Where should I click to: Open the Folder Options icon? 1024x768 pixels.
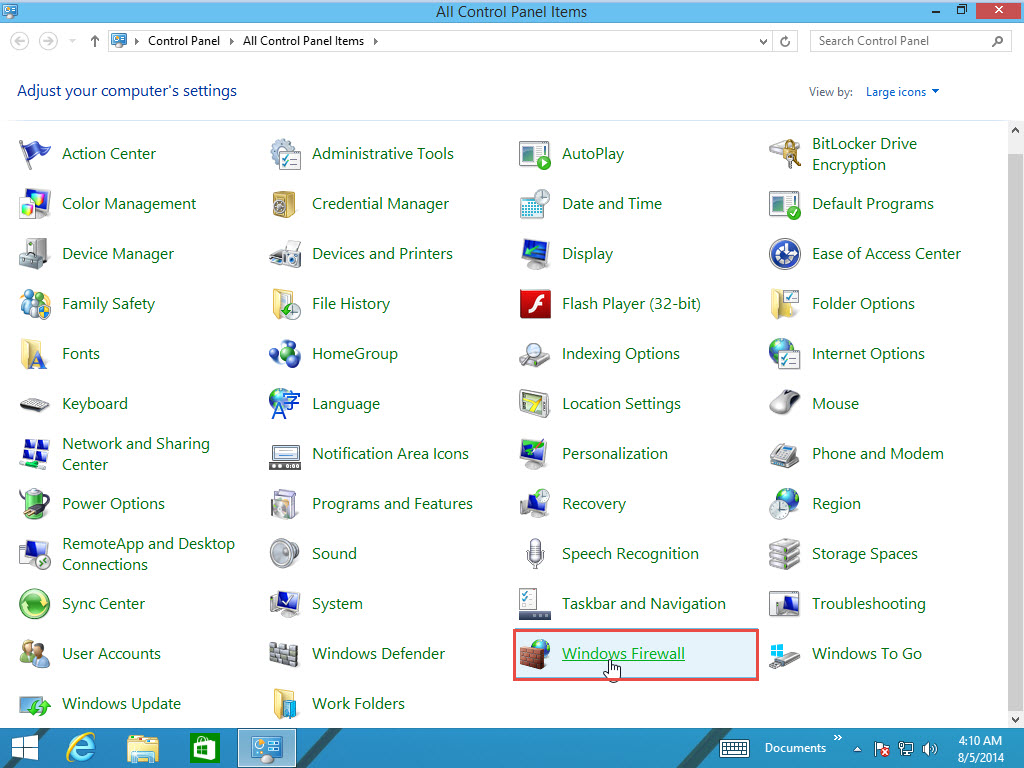[784, 304]
